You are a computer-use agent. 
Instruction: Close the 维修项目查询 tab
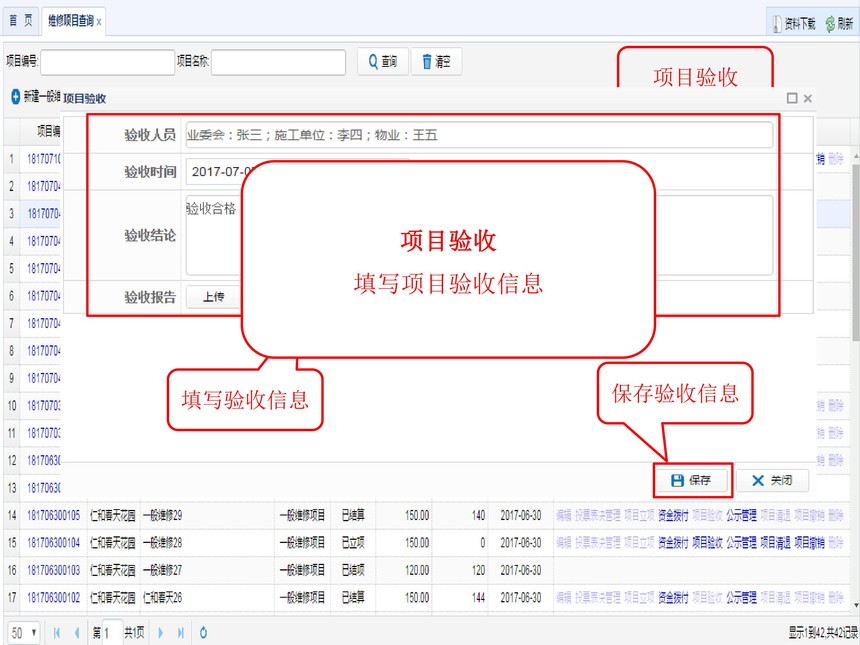(x=99, y=22)
